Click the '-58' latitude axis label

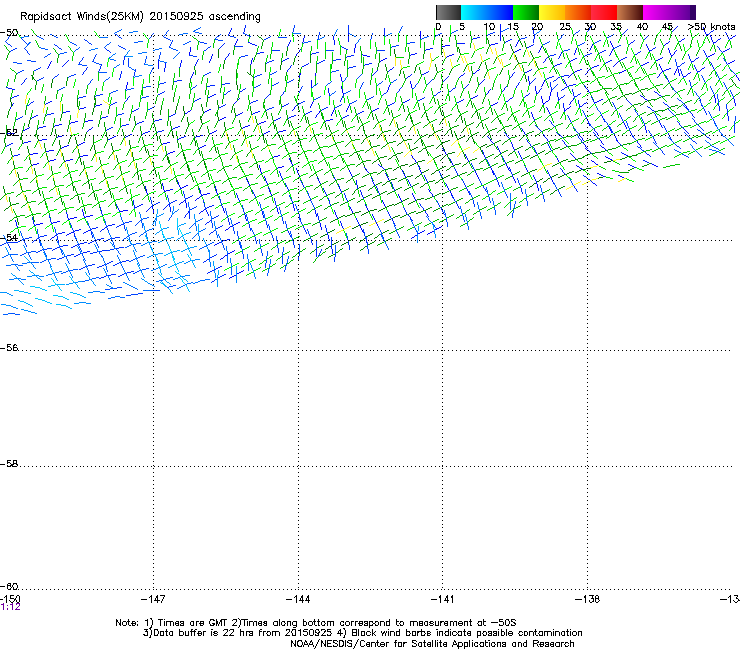click(9, 464)
